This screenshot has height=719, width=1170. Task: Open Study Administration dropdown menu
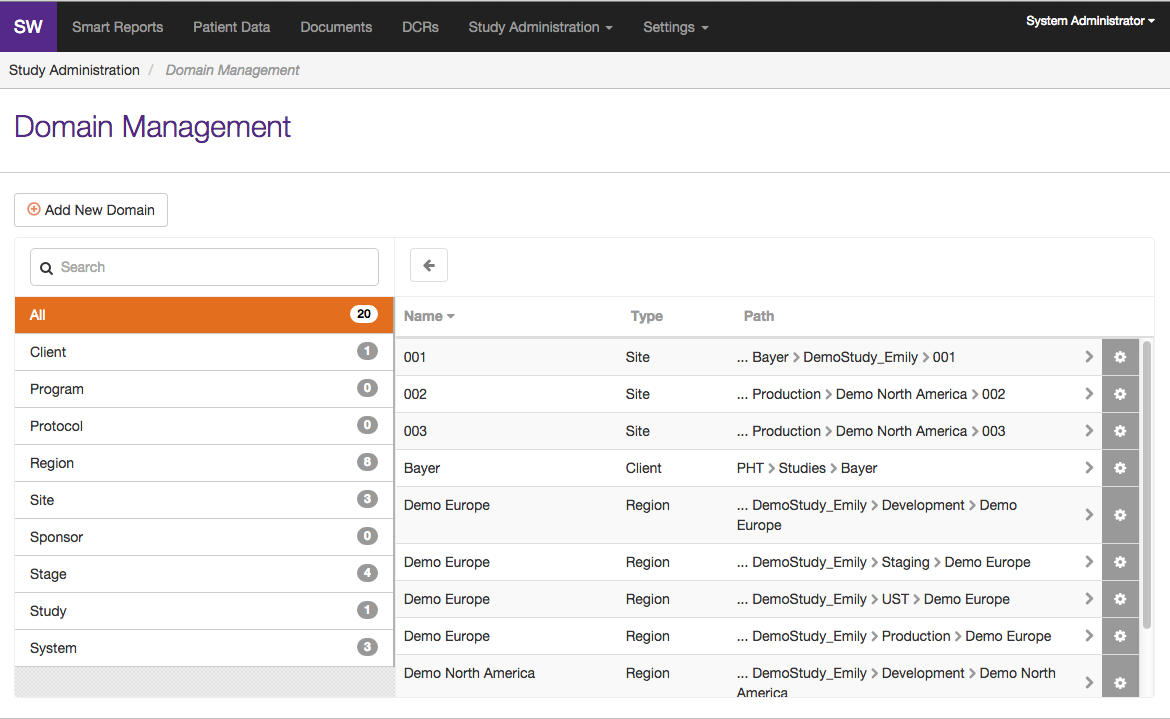coord(540,27)
